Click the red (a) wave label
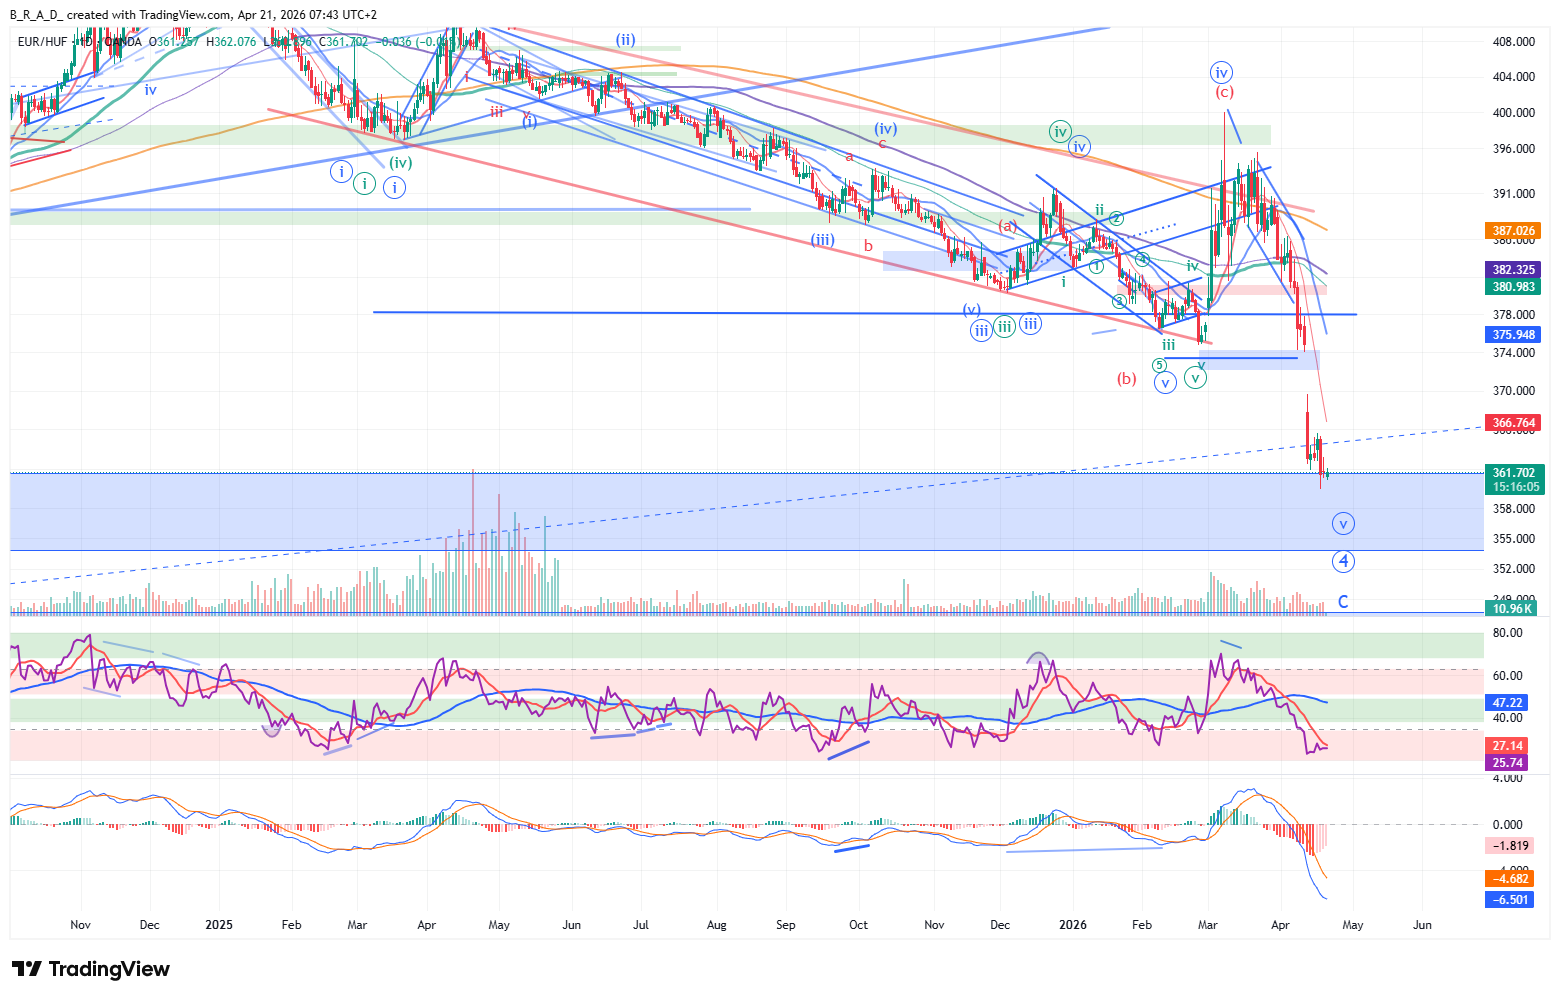This screenshot has width=1560, height=999. point(1007,226)
